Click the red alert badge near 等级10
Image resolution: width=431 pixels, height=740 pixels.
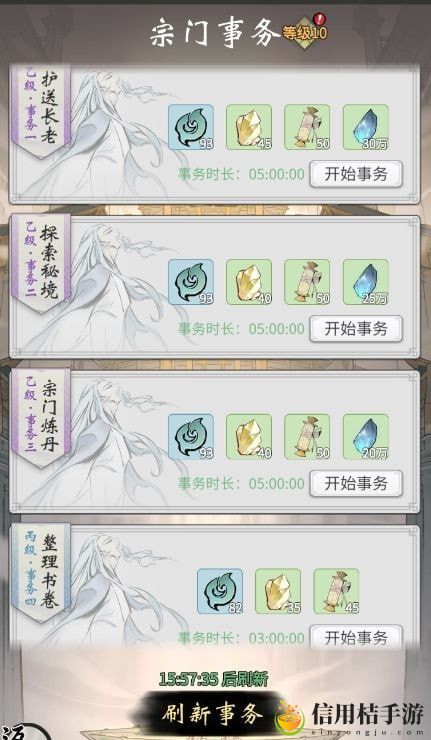click(x=320, y=19)
